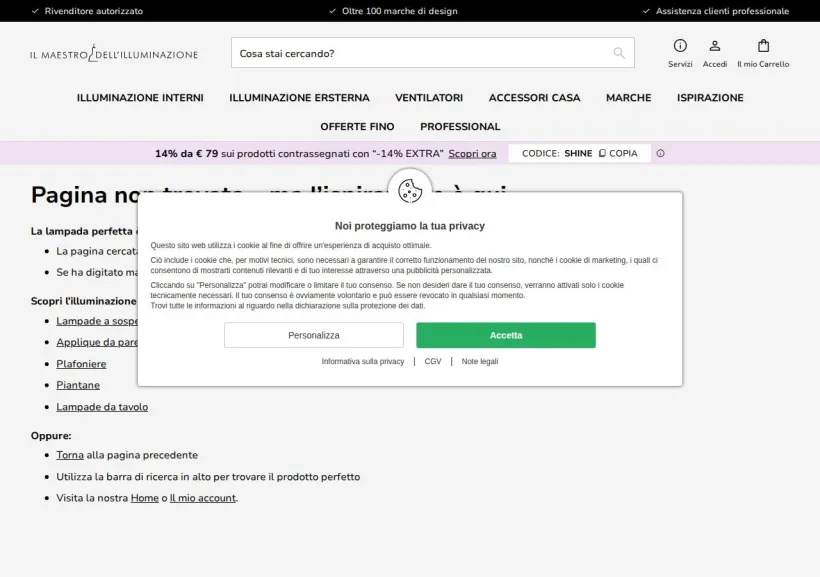This screenshot has width=820, height=577.
Task: Open 'Applique da pare...' link
Action: (x=97, y=342)
